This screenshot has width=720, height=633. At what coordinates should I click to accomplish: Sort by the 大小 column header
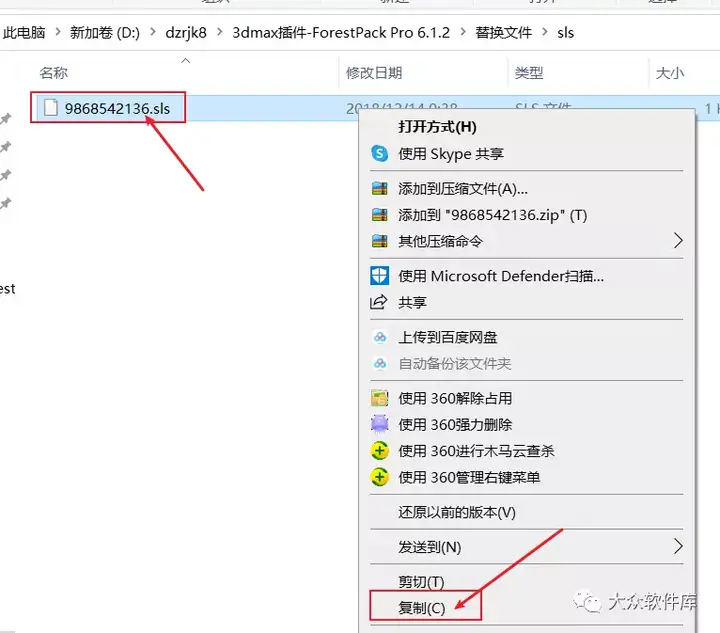pos(669,73)
